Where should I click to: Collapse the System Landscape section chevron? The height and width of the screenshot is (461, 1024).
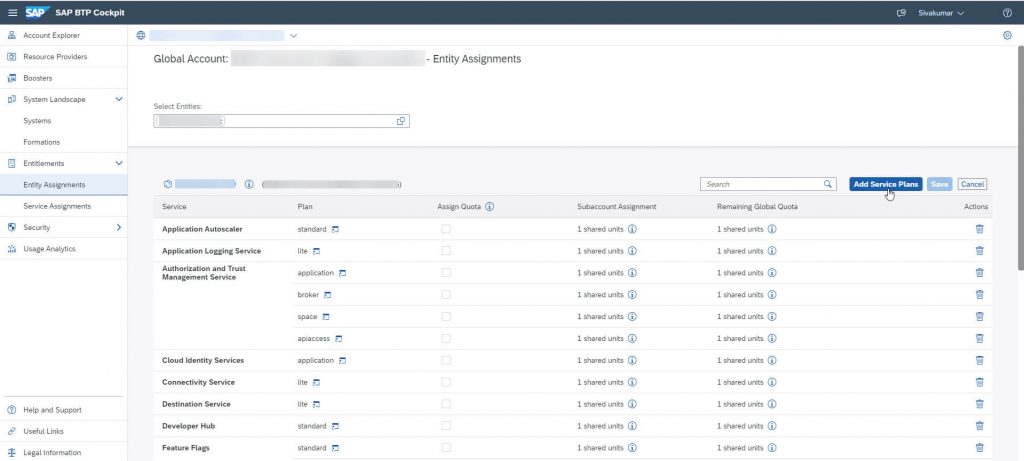coord(119,99)
